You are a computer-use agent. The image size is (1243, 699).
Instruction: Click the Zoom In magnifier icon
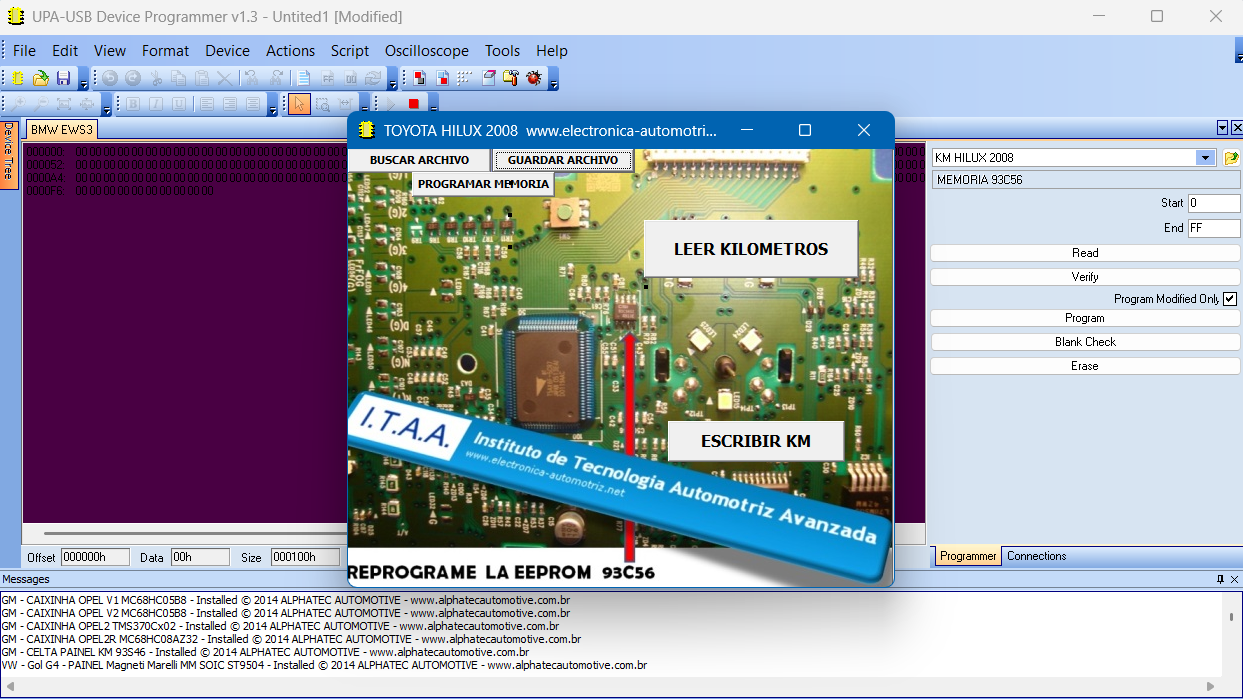[x=18, y=103]
